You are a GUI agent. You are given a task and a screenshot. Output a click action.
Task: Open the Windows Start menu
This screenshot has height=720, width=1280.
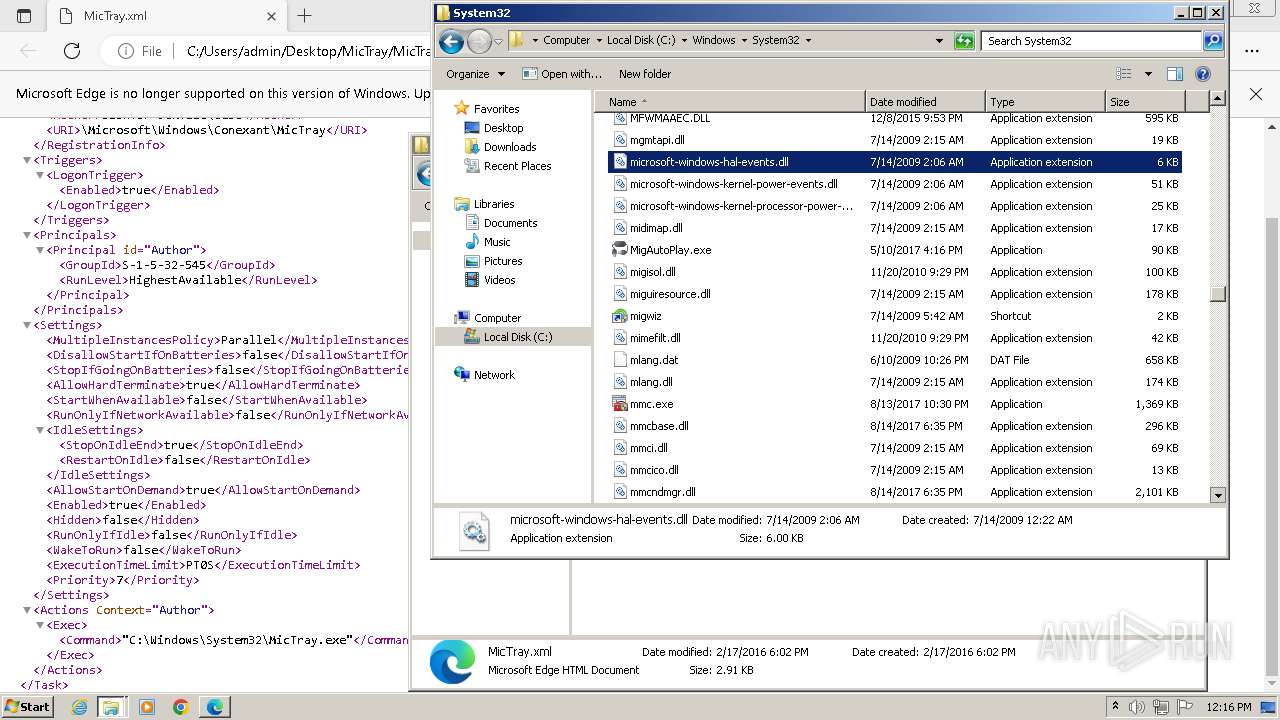(x=27, y=706)
